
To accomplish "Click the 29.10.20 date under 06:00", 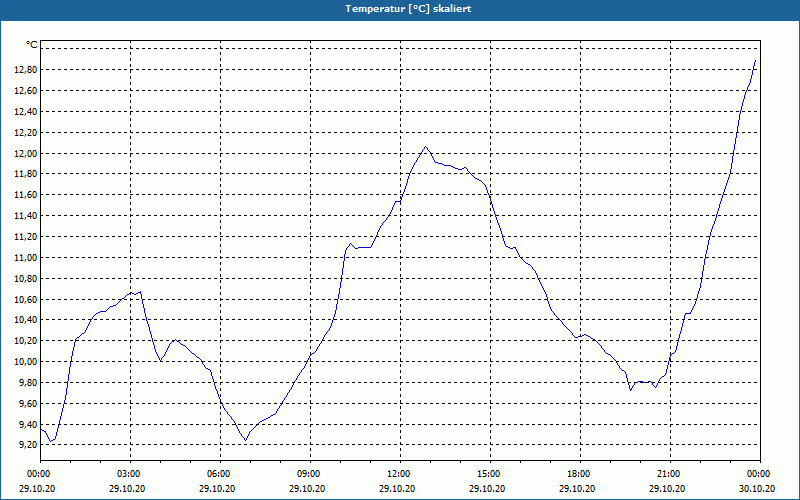I will coord(217,488).
